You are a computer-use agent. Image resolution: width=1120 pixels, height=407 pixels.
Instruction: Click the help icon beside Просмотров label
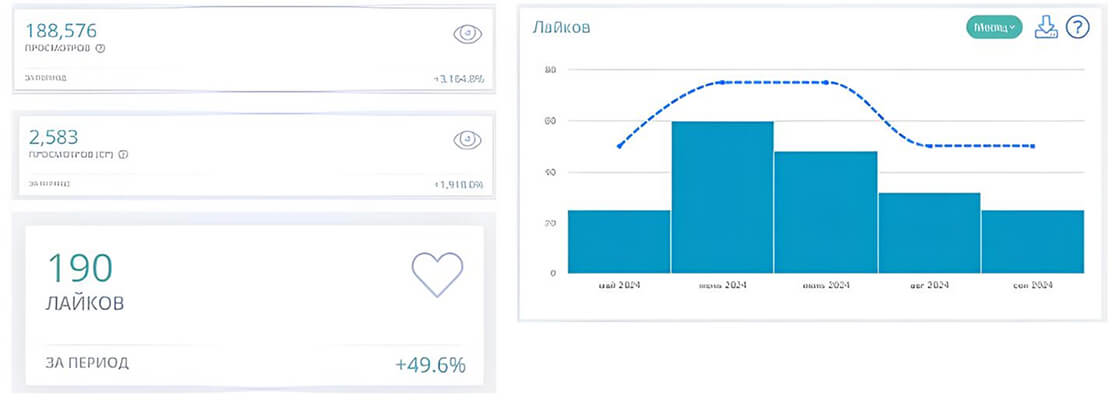click(x=100, y=48)
